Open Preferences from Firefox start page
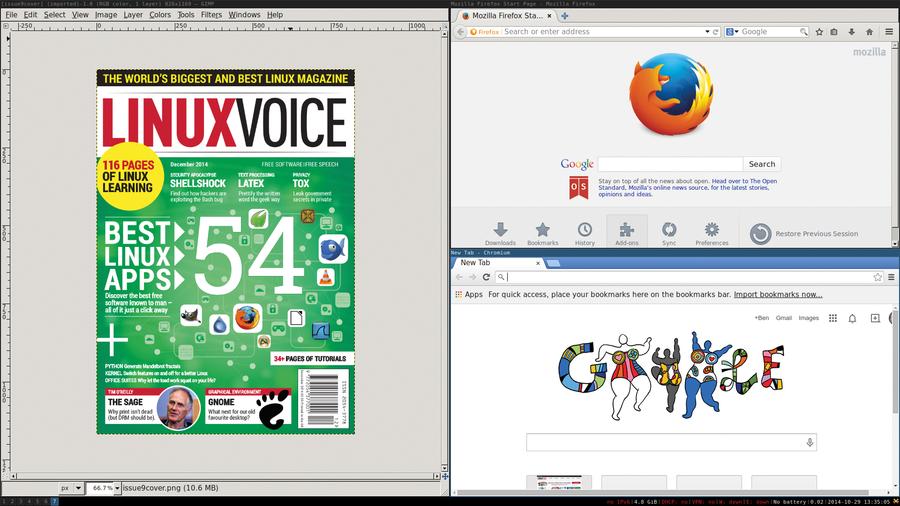The width and height of the screenshot is (900, 506). [712, 233]
